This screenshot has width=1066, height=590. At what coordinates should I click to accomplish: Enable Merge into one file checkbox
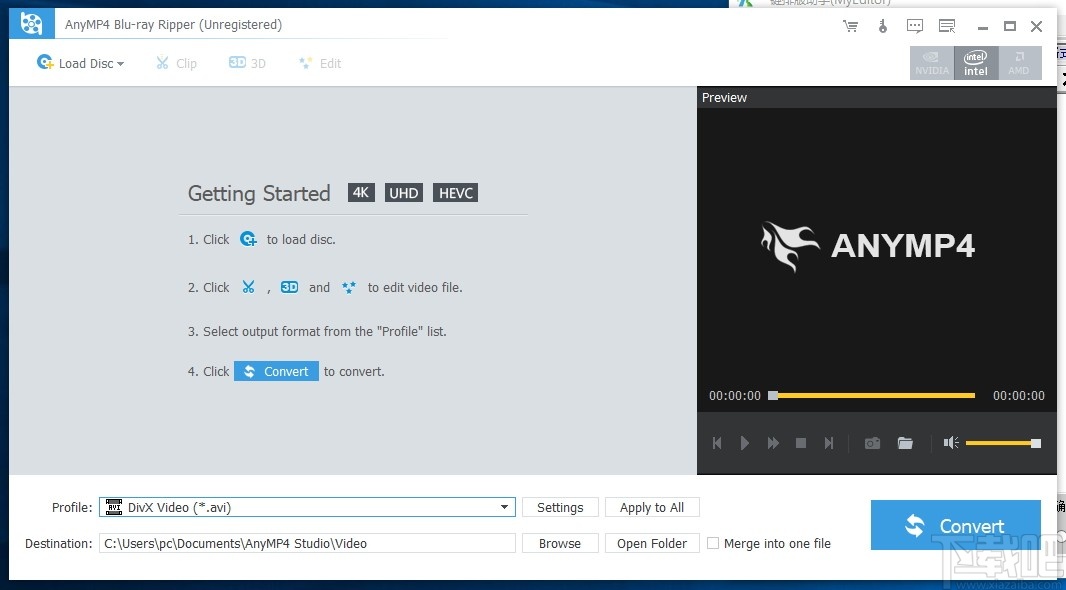712,543
